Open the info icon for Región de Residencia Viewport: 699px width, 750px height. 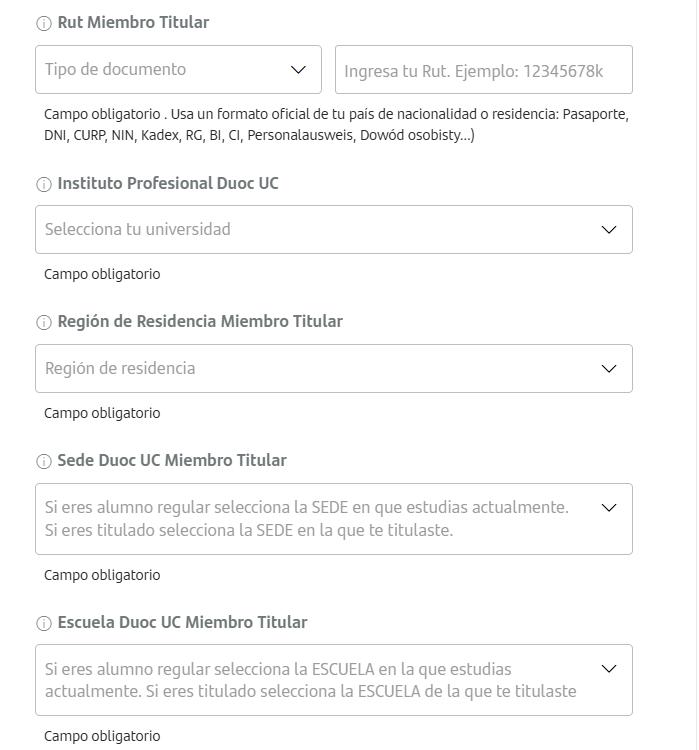[x=44, y=322]
